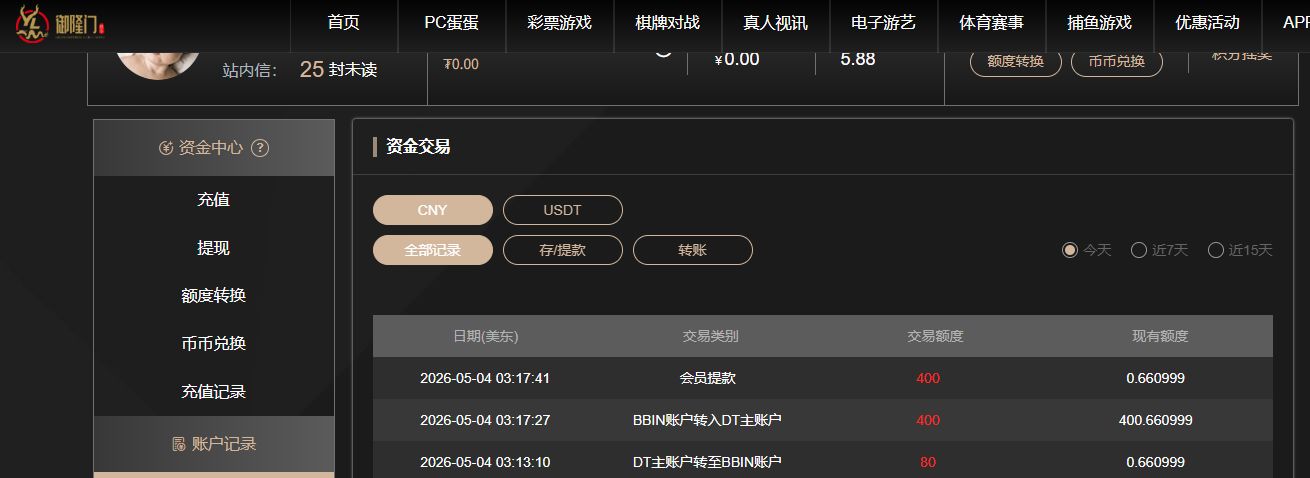This screenshot has width=1310, height=478.
Task: Open the 首页 navigation item
Action: point(343,22)
